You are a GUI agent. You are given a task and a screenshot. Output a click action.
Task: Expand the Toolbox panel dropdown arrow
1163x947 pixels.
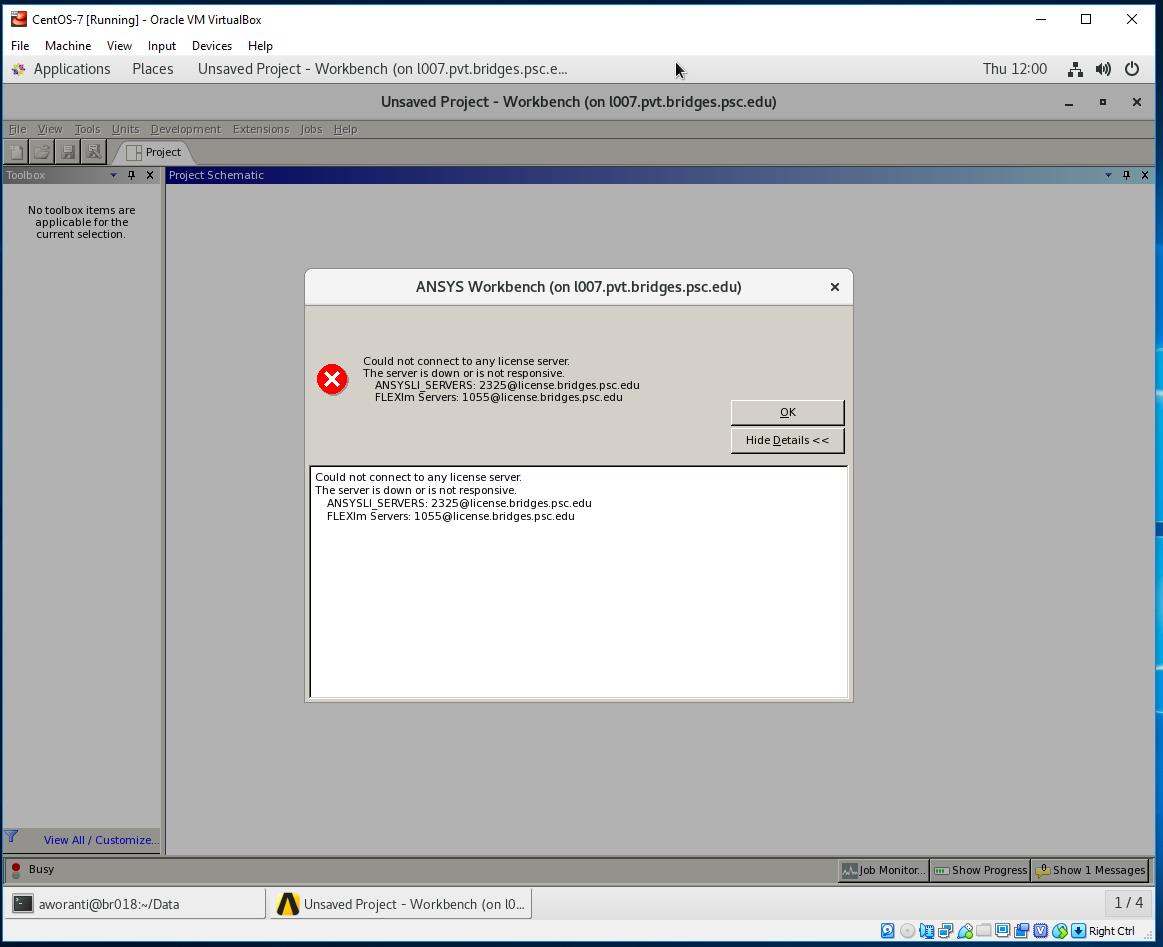pyautogui.click(x=113, y=175)
